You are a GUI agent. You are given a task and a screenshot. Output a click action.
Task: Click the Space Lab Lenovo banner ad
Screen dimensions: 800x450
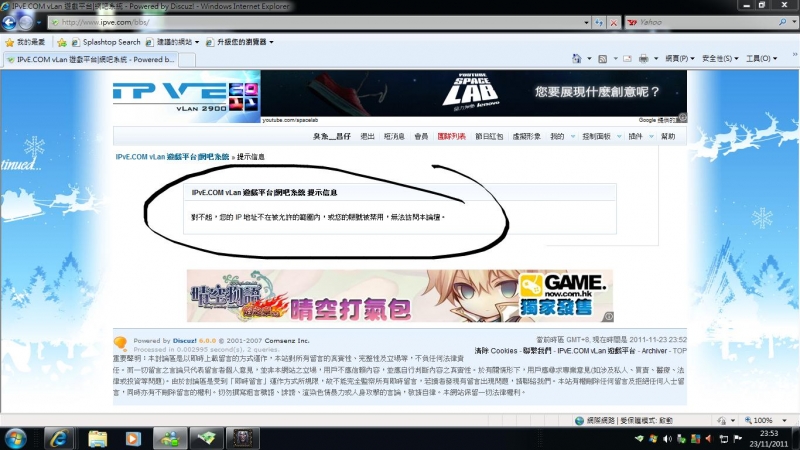473,94
